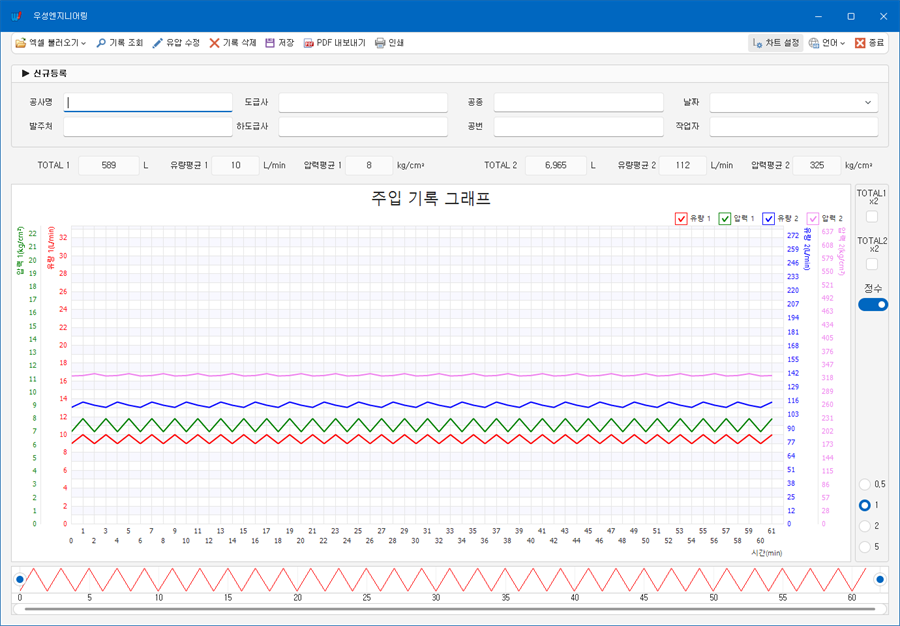Open 차트 설정 chart settings
The image size is (900, 626).
point(775,43)
